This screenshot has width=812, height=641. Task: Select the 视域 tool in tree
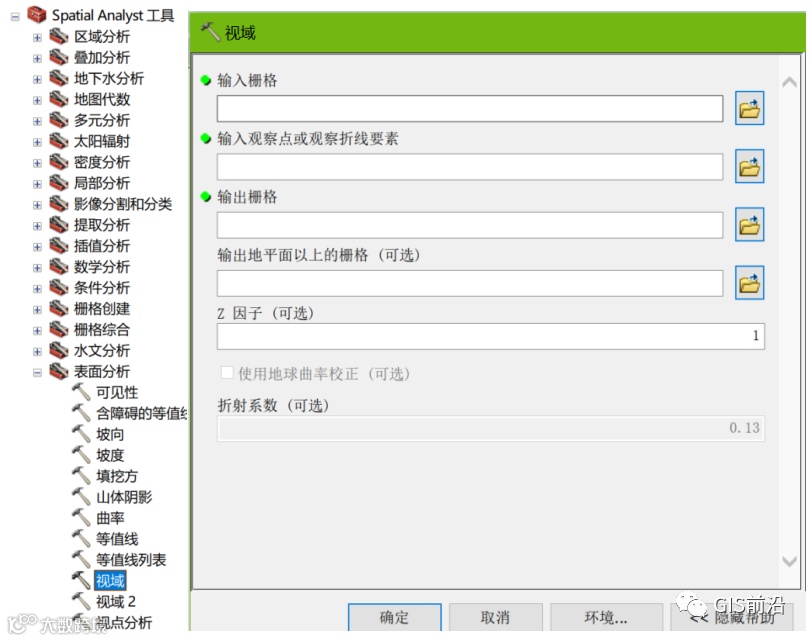tap(110, 581)
